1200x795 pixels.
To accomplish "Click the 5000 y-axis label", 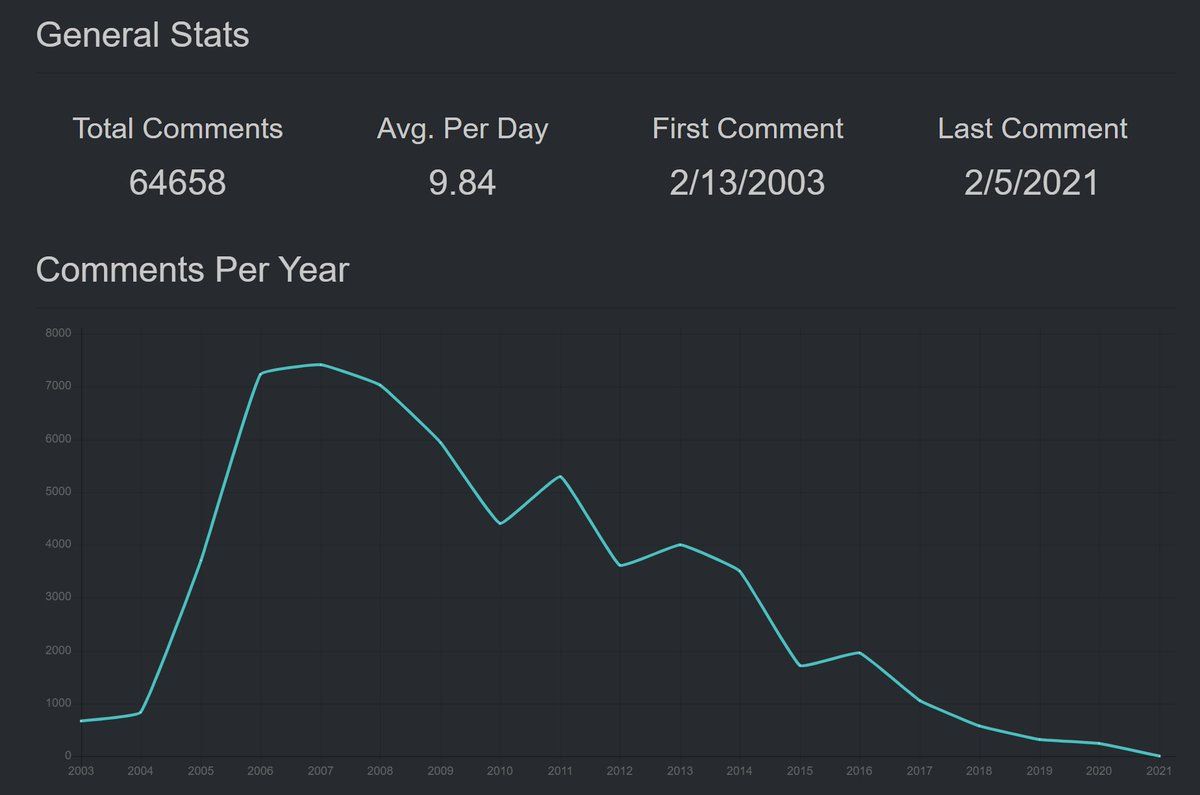I will tap(58, 492).
